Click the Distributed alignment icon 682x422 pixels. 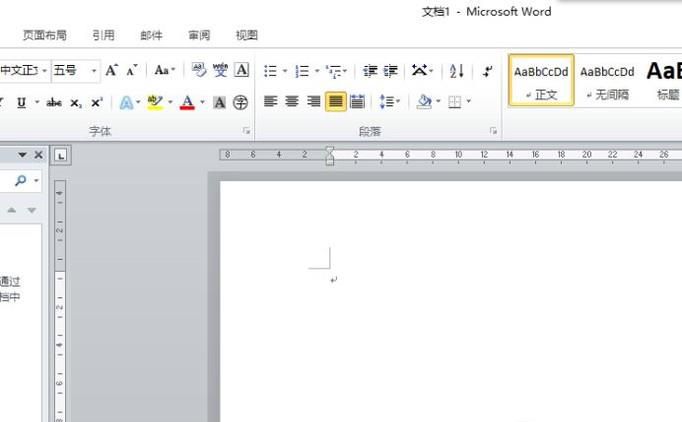pyautogui.click(x=358, y=102)
